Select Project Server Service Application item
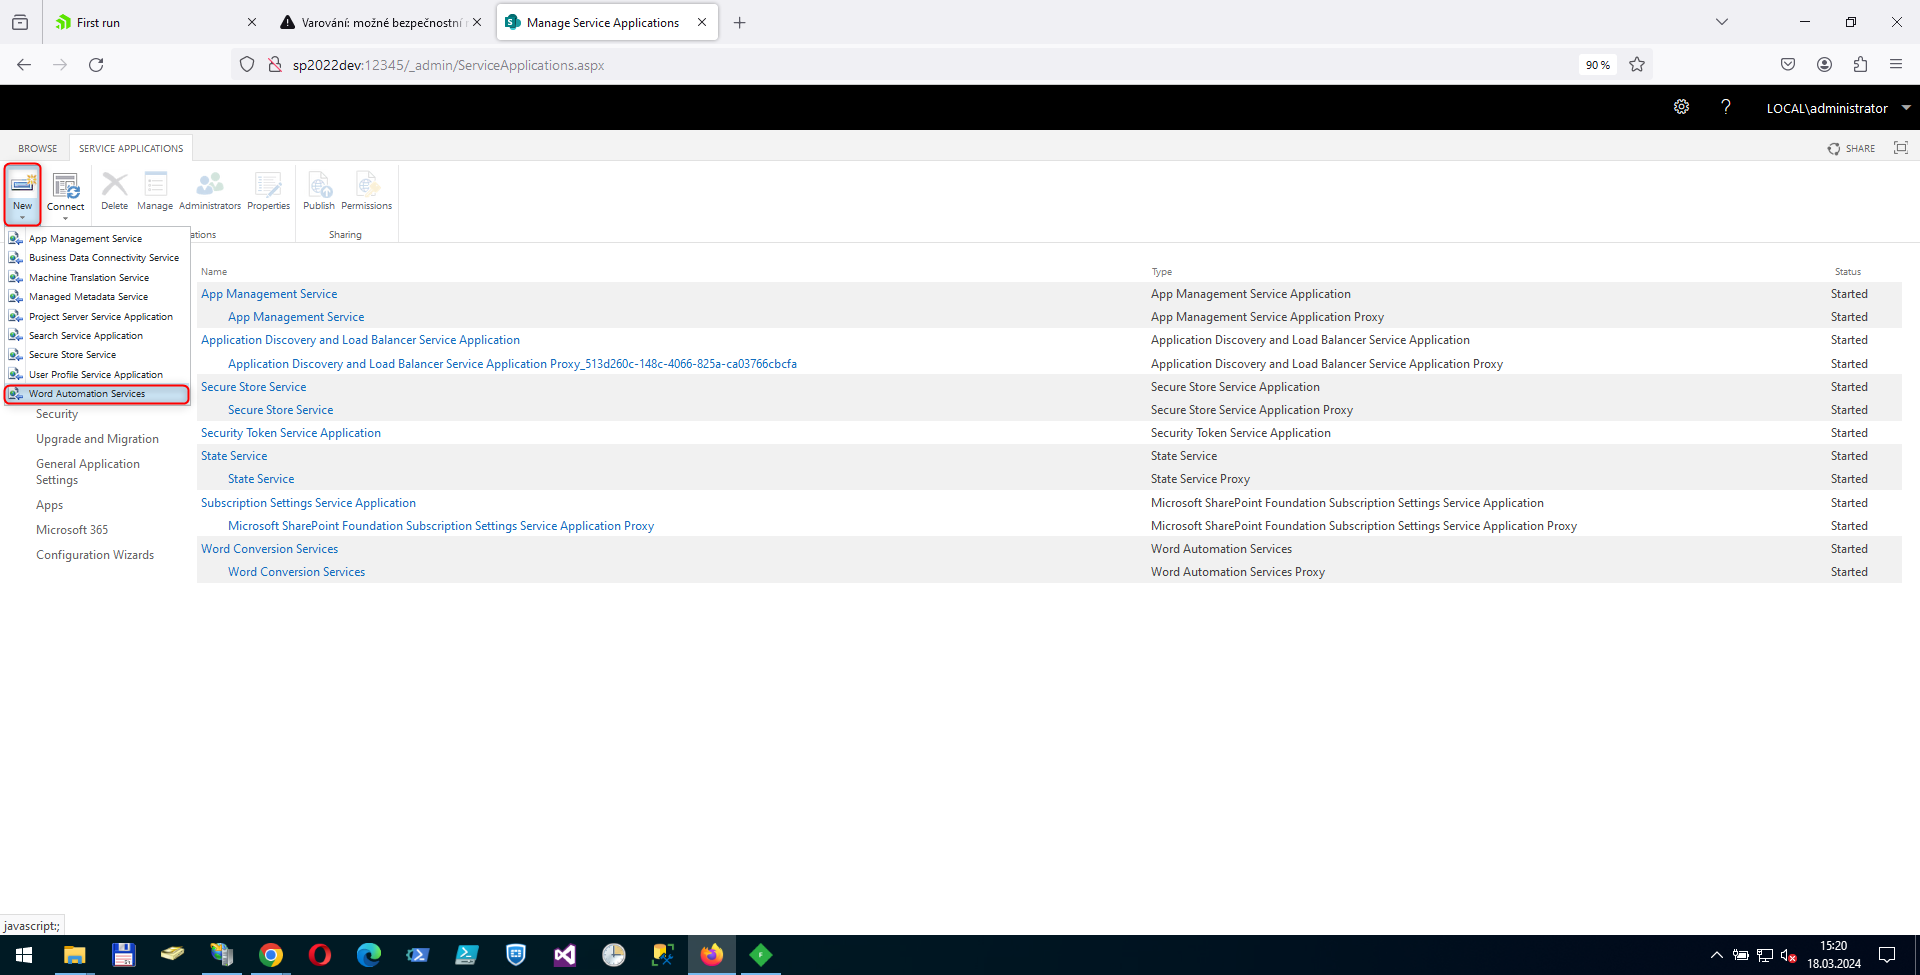 click(x=97, y=317)
